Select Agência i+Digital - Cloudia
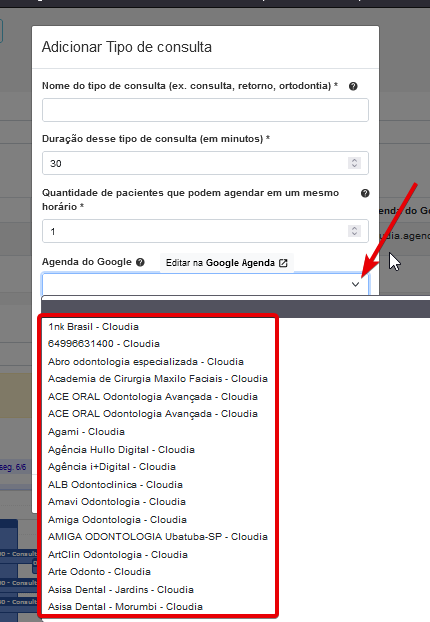 111,467
